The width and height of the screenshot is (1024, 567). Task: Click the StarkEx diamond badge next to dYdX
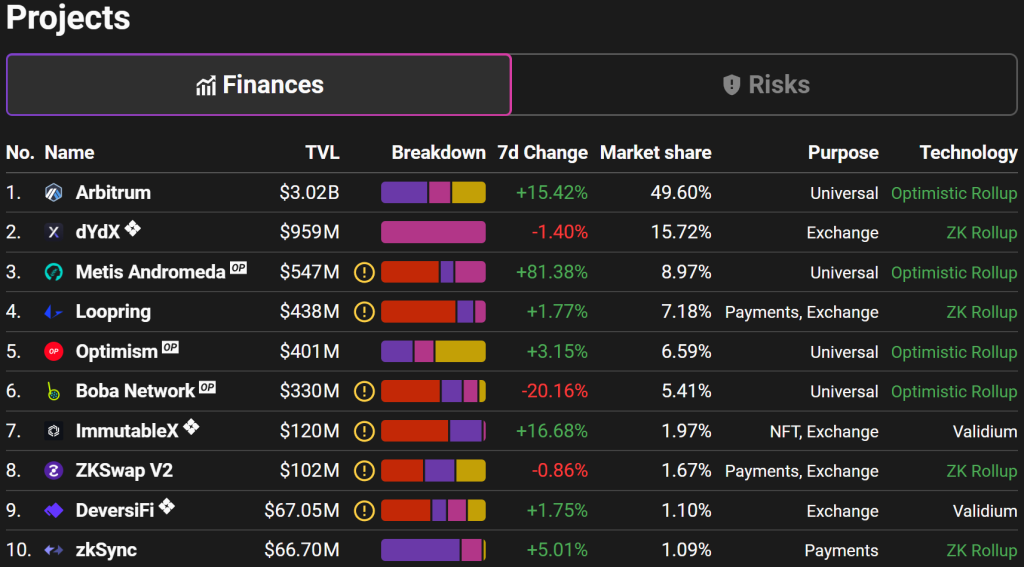pyautogui.click(x=133, y=228)
